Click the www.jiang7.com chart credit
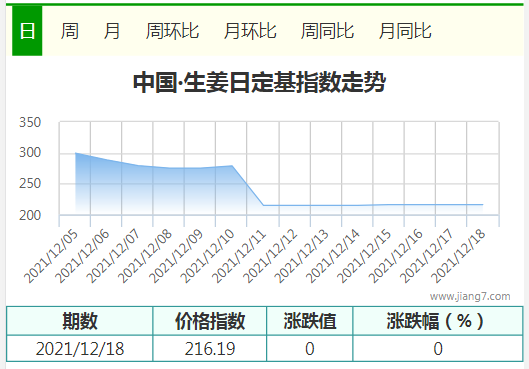Viewport: 529px width, 369px height. pyautogui.click(x=470, y=296)
